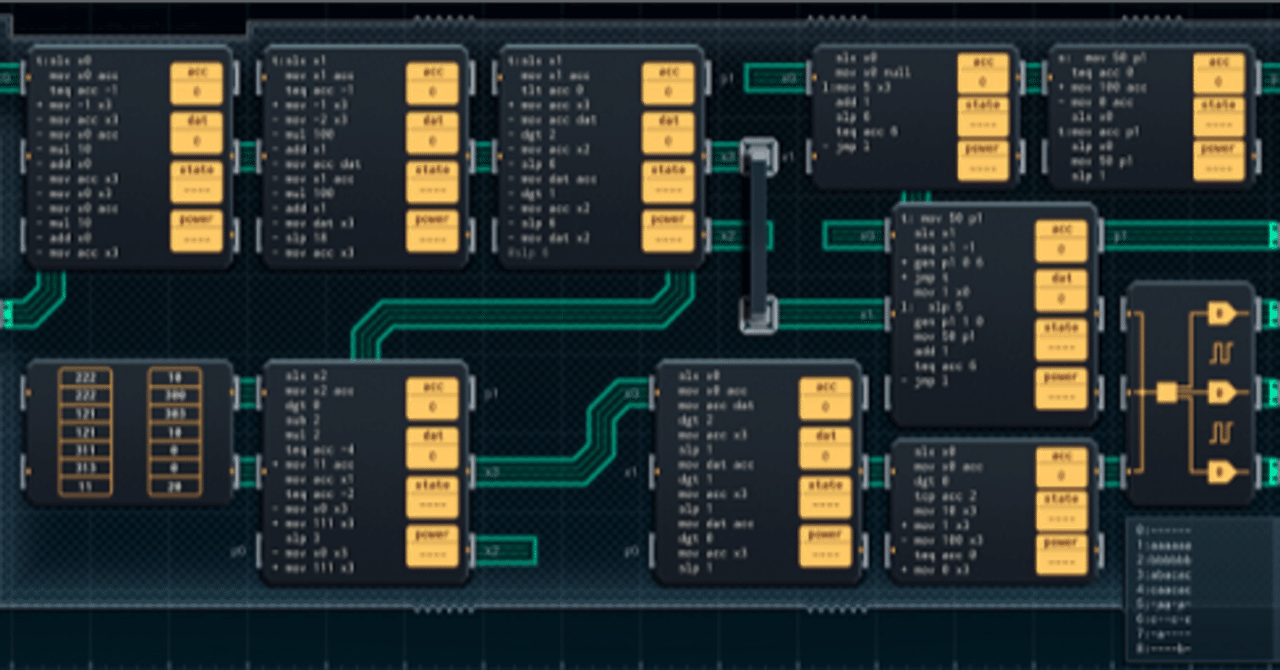Click the vertical bridge connector in the board center
Screen dimensions: 1280x670
tap(758, 235)
